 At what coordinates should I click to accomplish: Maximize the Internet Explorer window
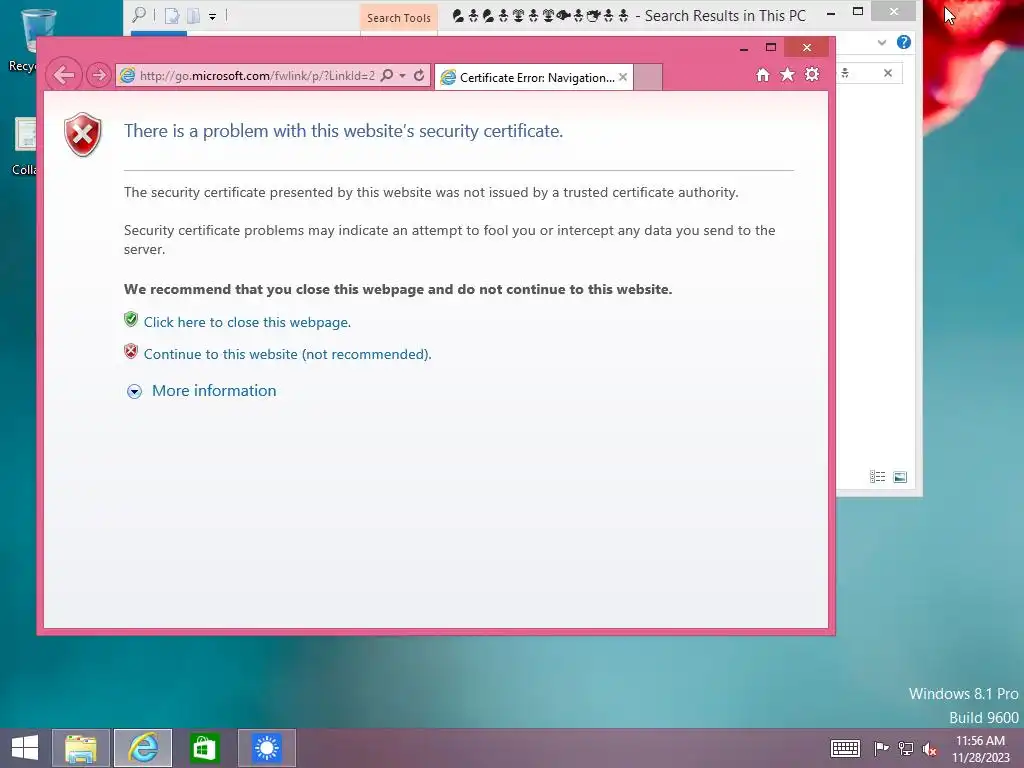pos(771,47)
